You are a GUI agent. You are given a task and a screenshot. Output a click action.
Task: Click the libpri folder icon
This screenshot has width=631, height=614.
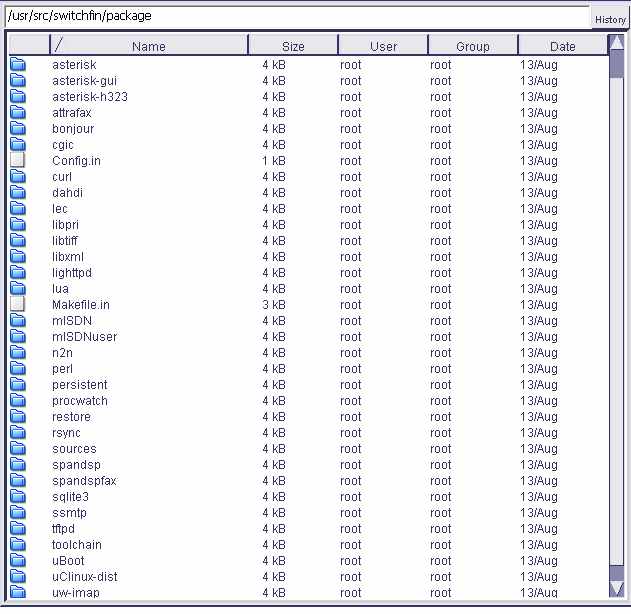(x=18, y=225)
